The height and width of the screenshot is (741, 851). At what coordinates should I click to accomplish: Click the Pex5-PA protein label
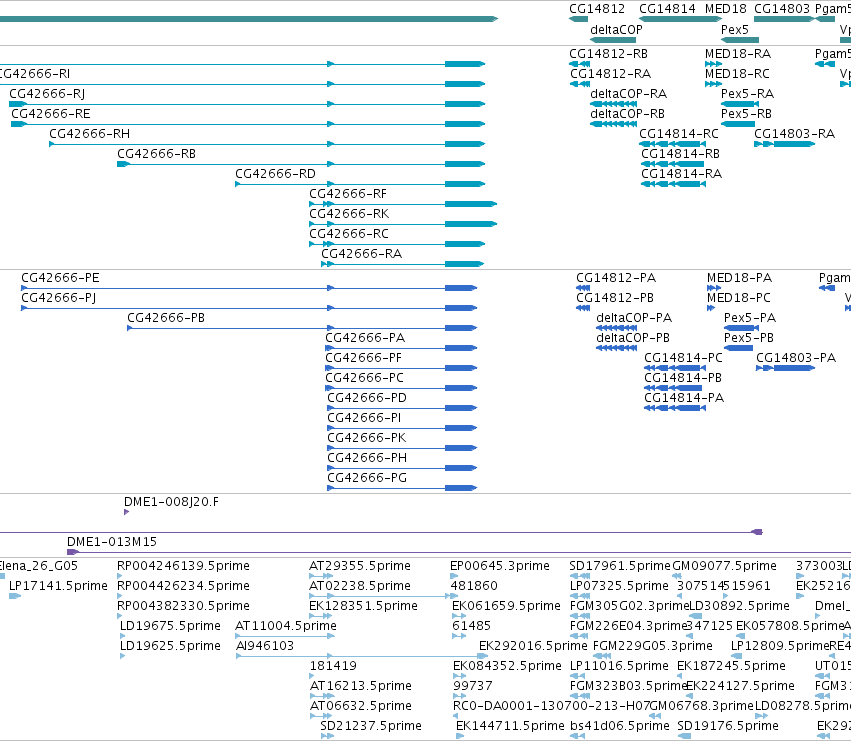point(750,319)
